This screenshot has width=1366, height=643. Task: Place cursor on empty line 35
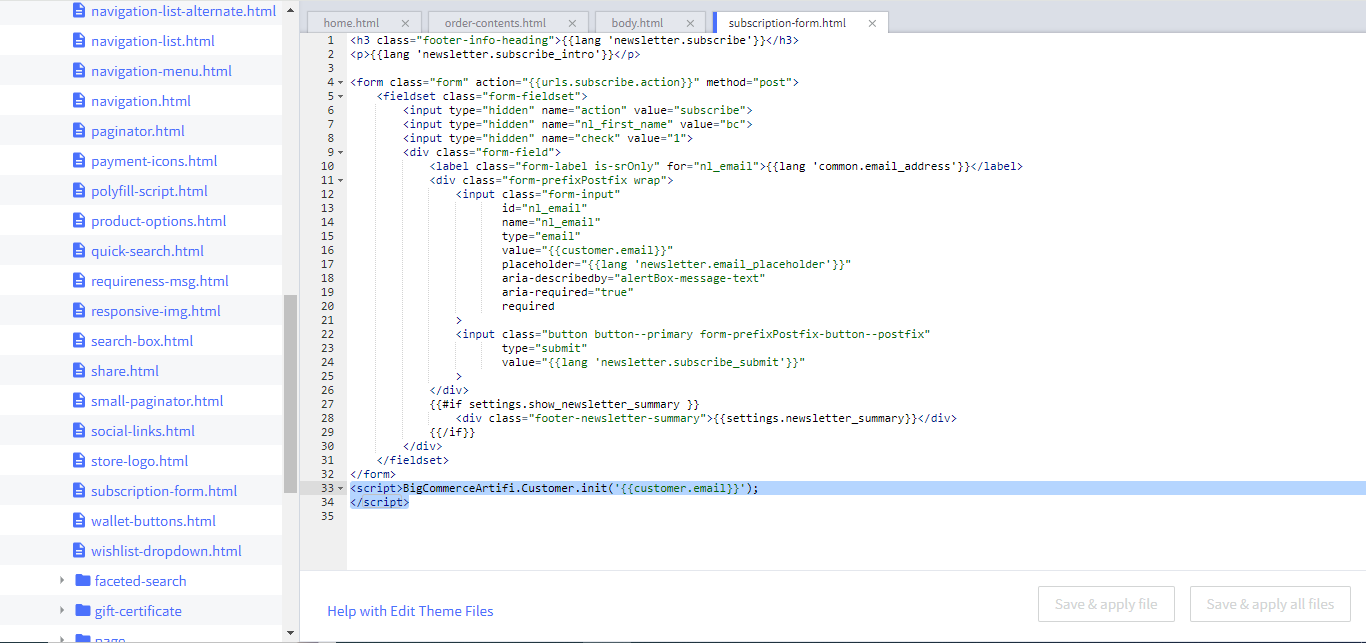[856, 516]
